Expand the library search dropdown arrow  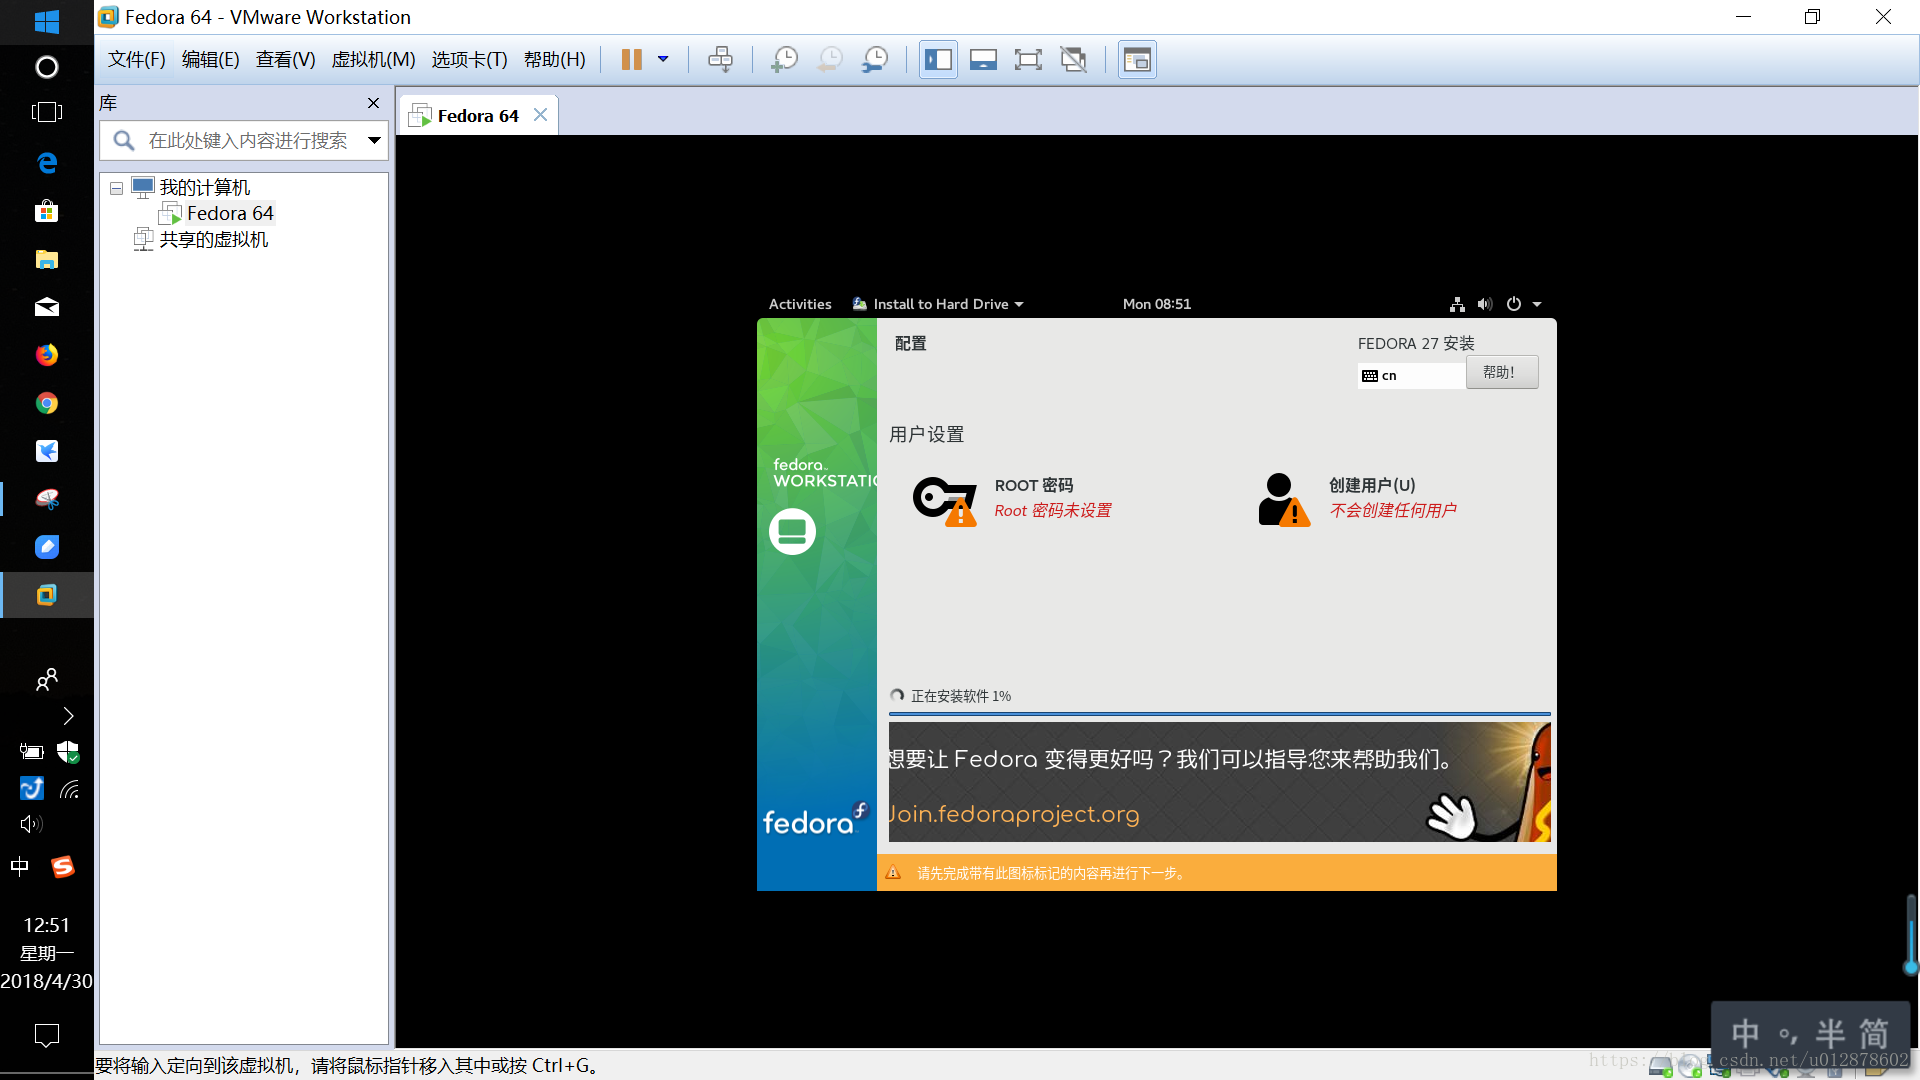pyautogui.click(x=374, y=141)
